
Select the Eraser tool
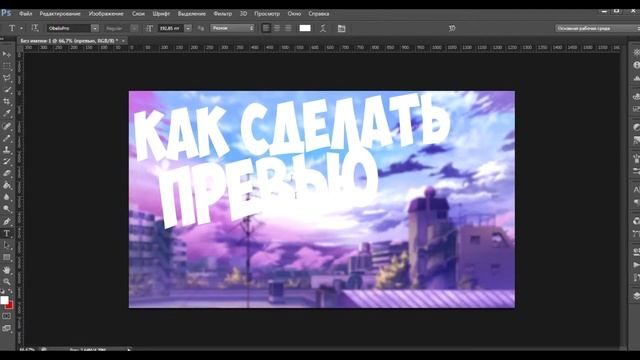7,173
